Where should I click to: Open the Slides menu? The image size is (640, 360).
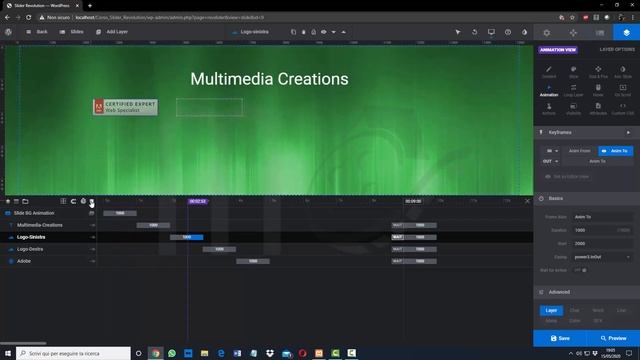pos(72,32)
